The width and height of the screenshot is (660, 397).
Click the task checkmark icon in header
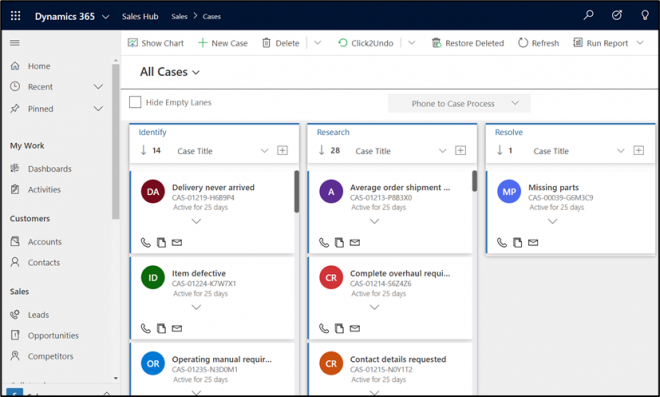pyautogui.click(x=617, y=16)
